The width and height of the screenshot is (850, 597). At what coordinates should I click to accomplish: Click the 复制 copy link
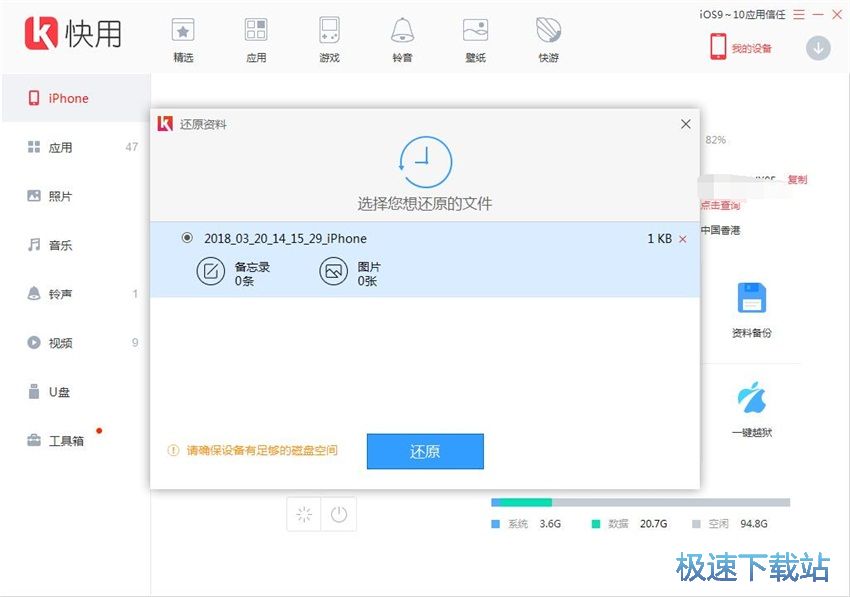[x=797, y=179]
